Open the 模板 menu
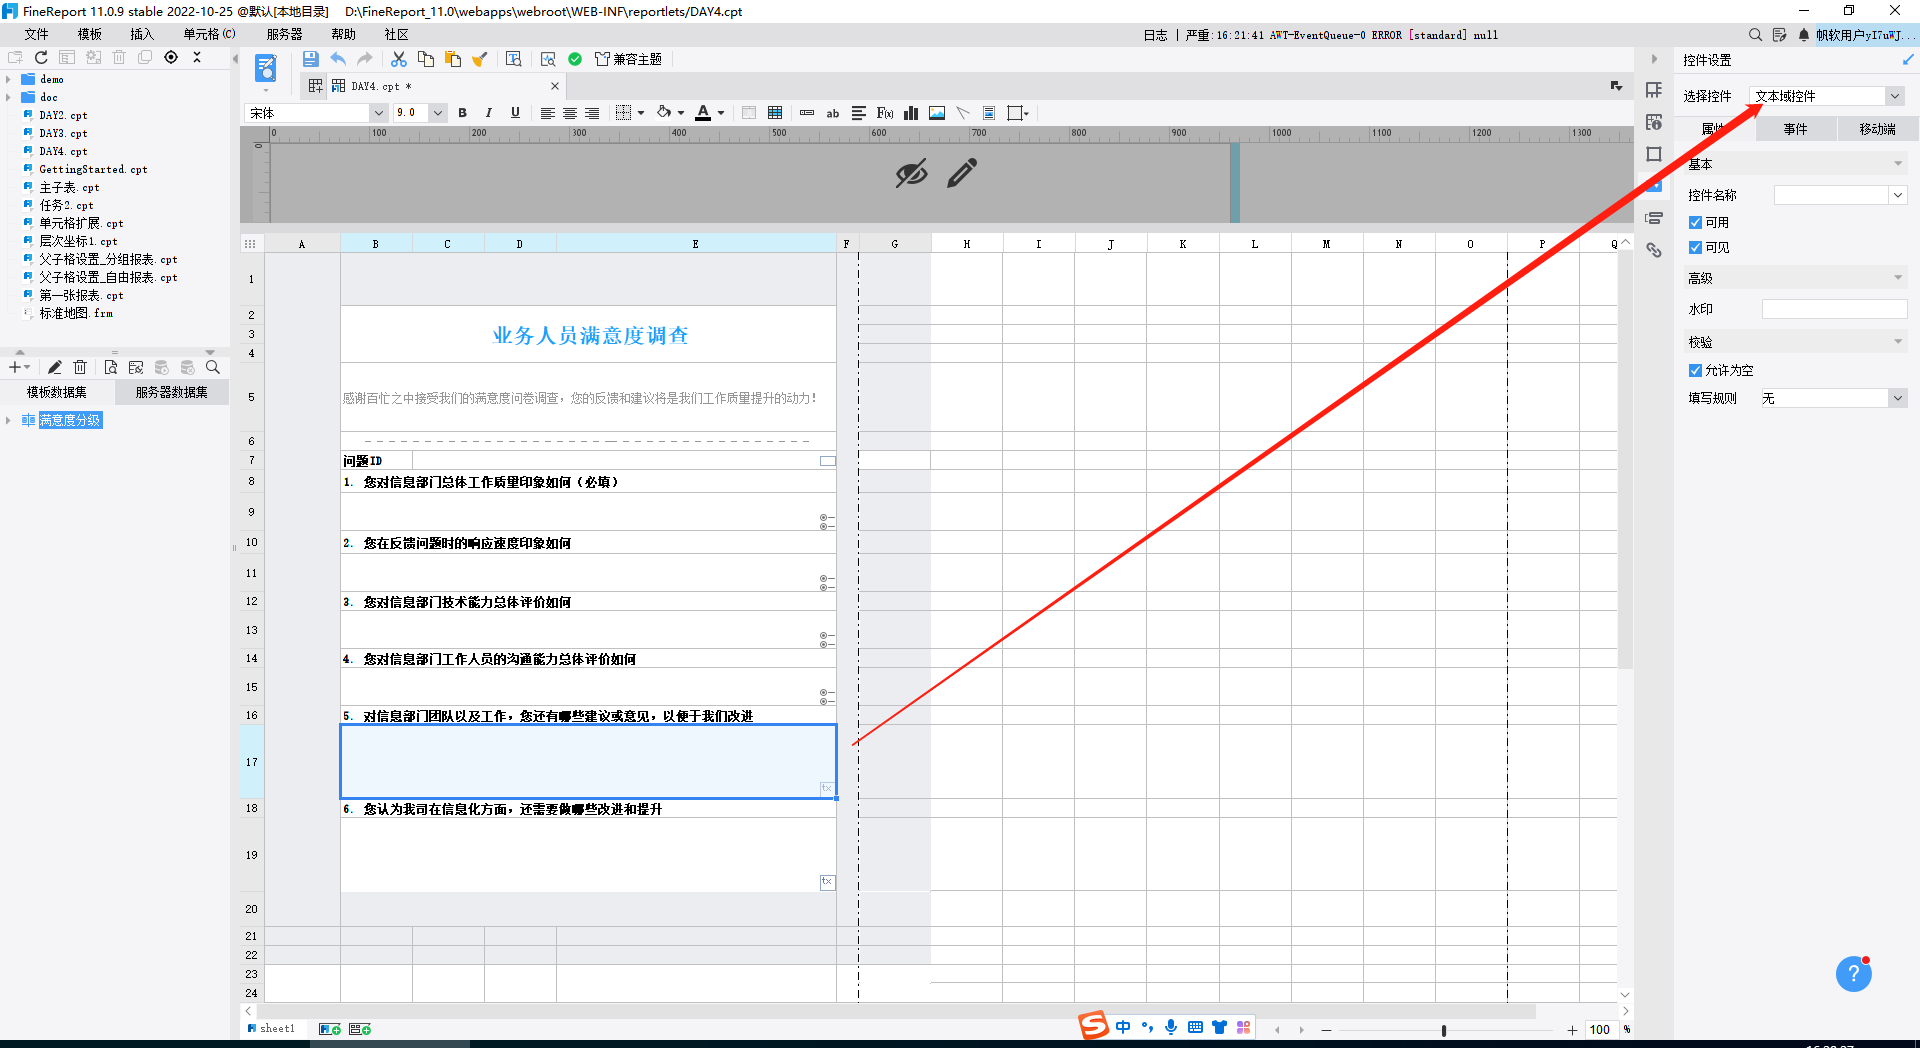1920x1048 pixels. coord(90,34)
